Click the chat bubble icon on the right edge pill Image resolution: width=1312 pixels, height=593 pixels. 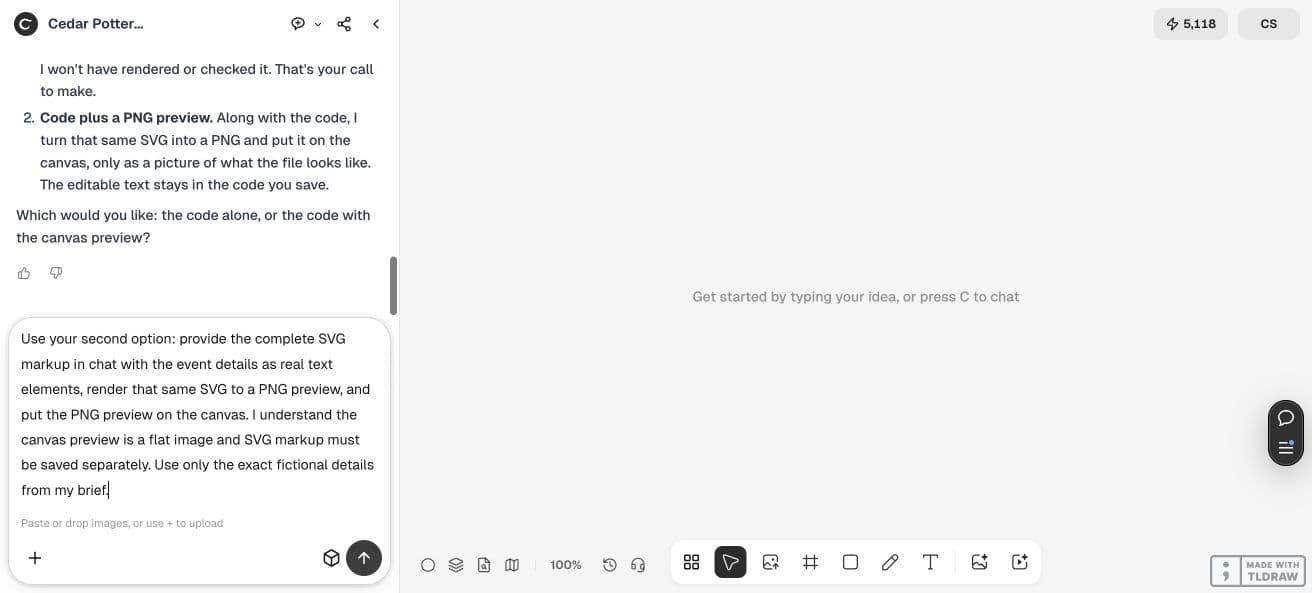(x=1286, y=418)
